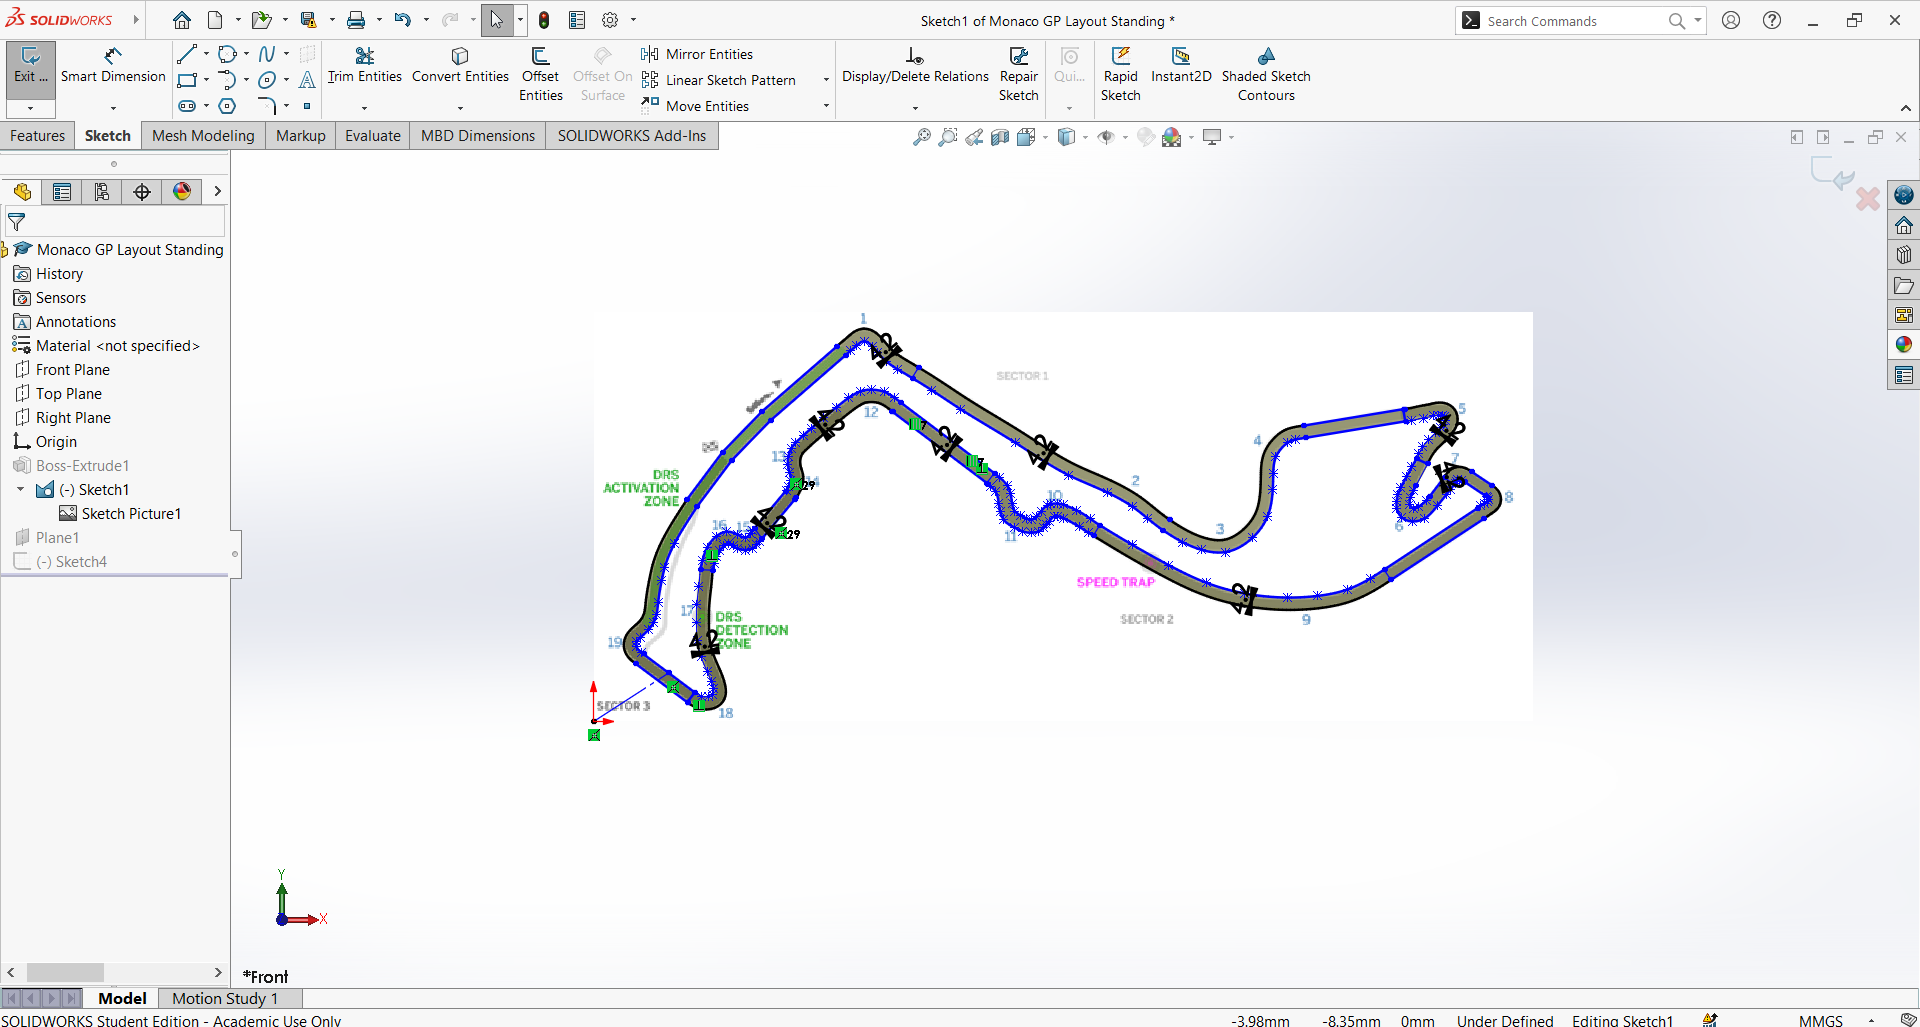Click the Offset Entities tool
Viewport: 1920px width, 1027px height.
click(541, 74)
